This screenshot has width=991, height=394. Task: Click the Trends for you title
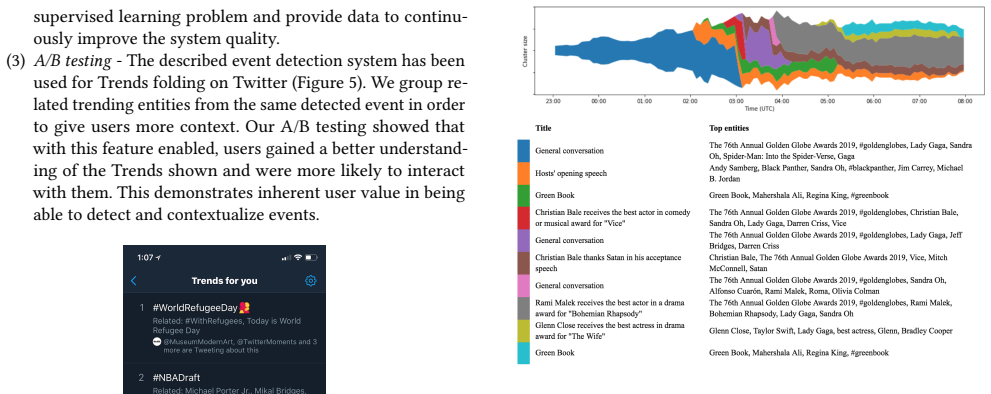(224, 281)
